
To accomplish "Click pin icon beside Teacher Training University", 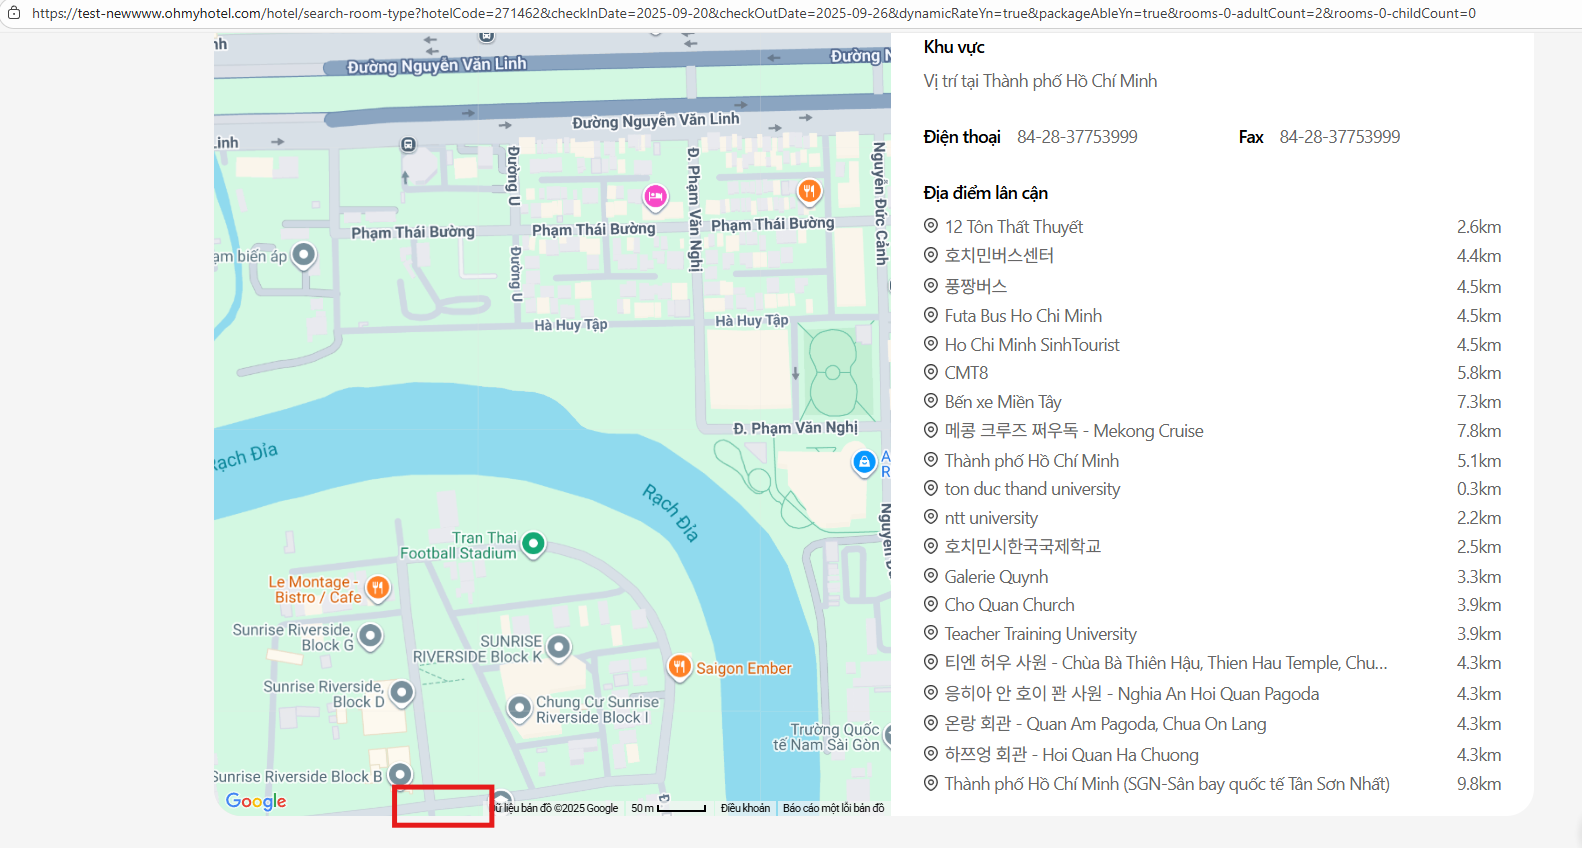I will click(931, 633).
